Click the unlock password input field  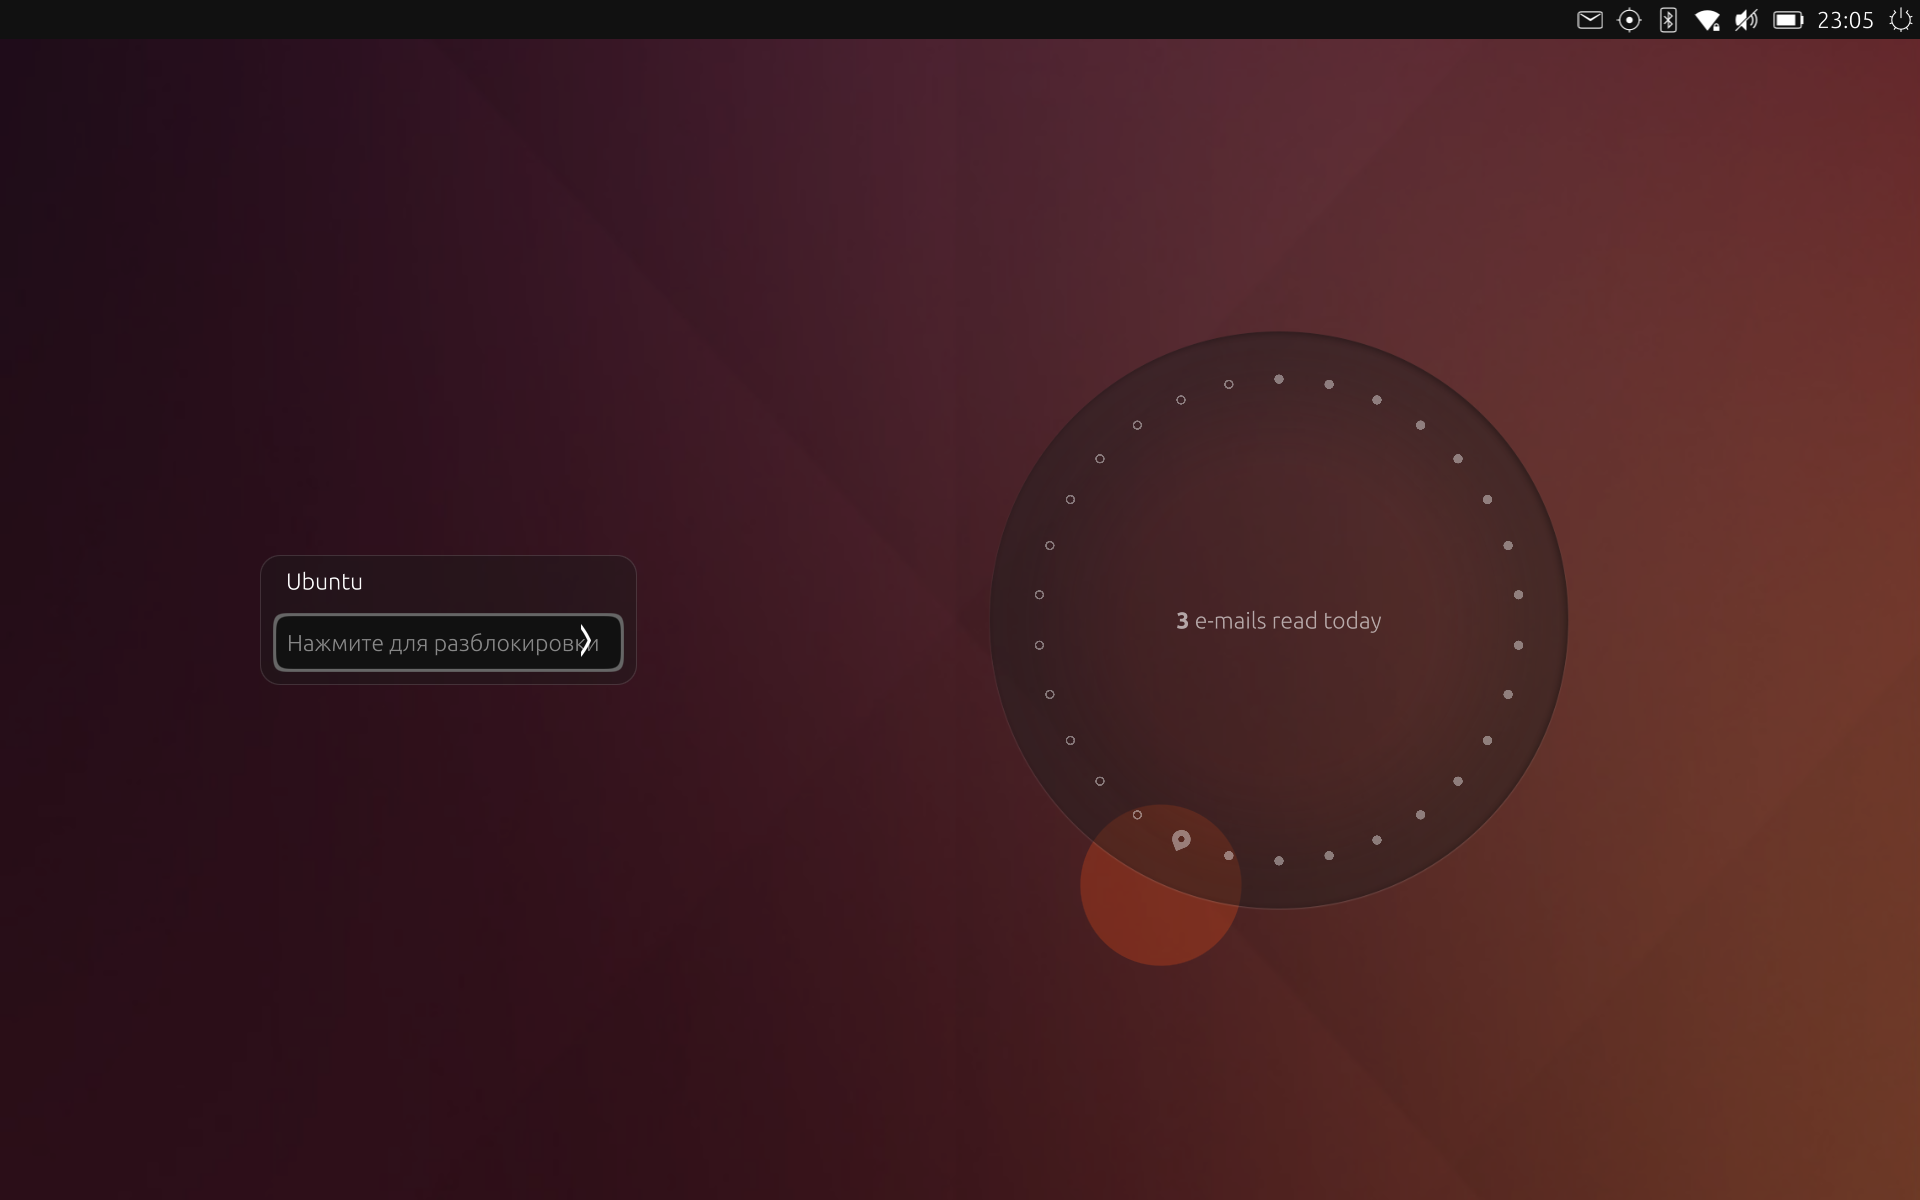(x=430, y=643)
